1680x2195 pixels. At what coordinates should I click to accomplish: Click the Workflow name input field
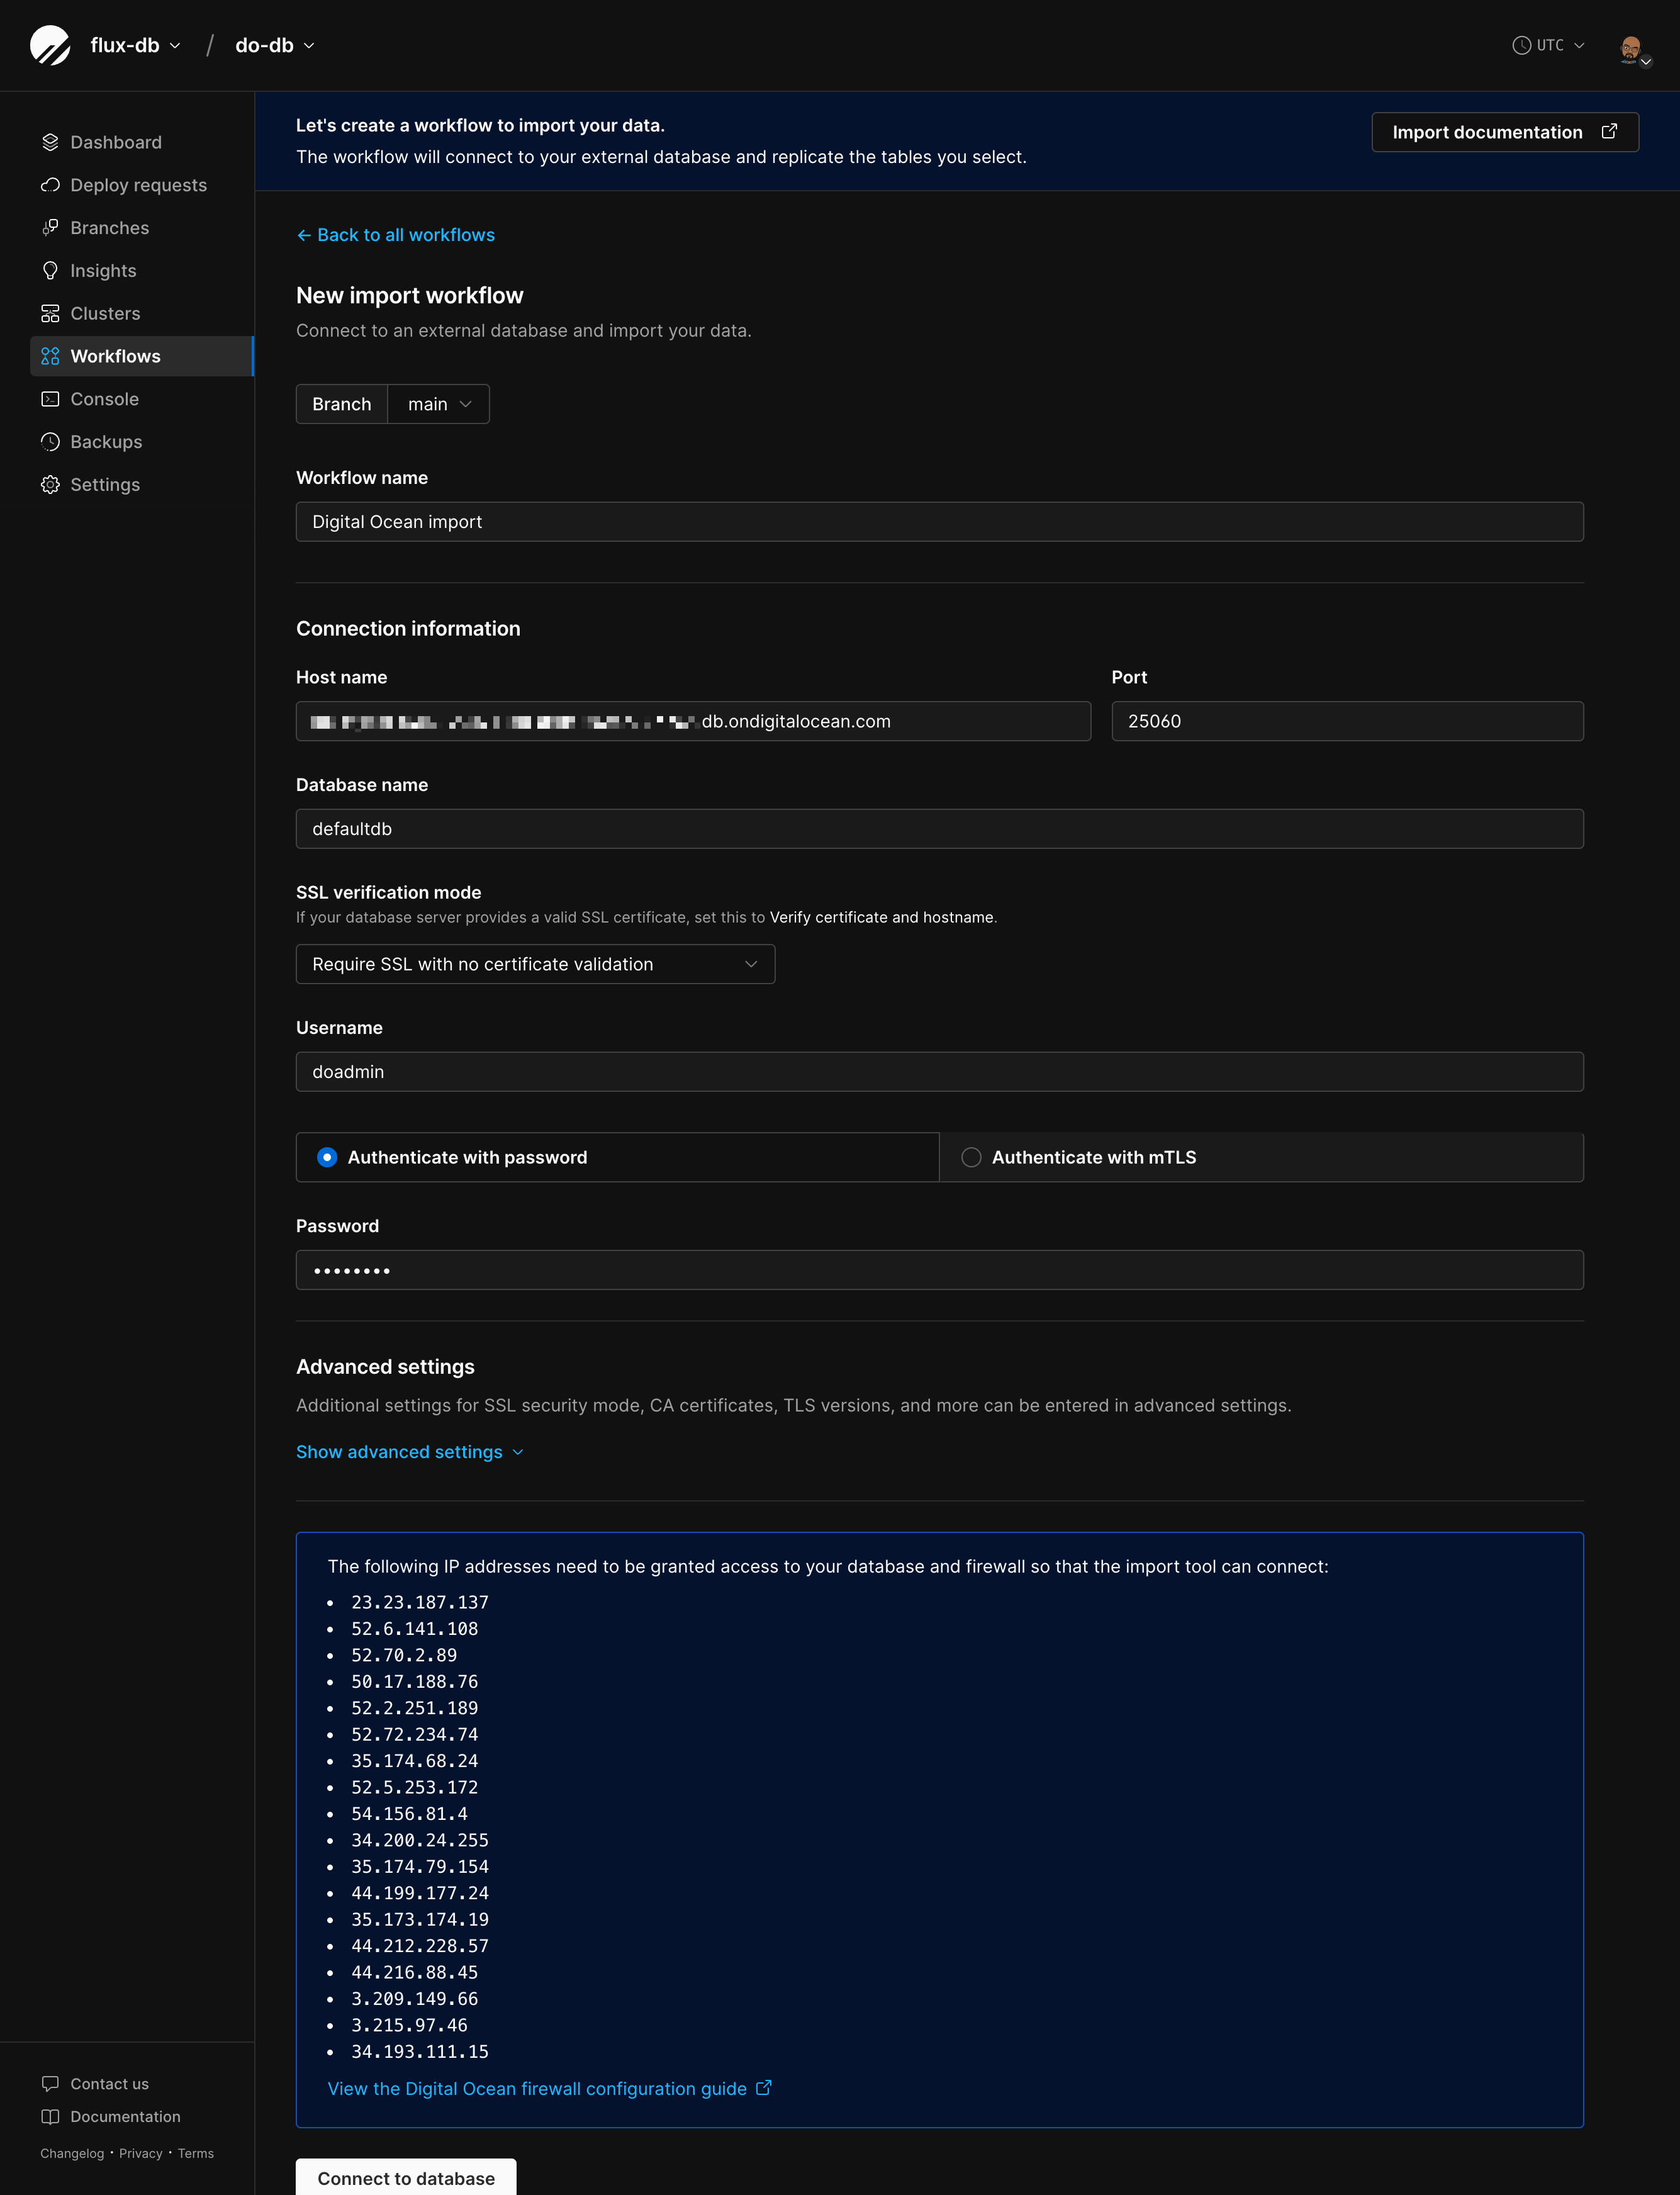click(x=939, y=521)
